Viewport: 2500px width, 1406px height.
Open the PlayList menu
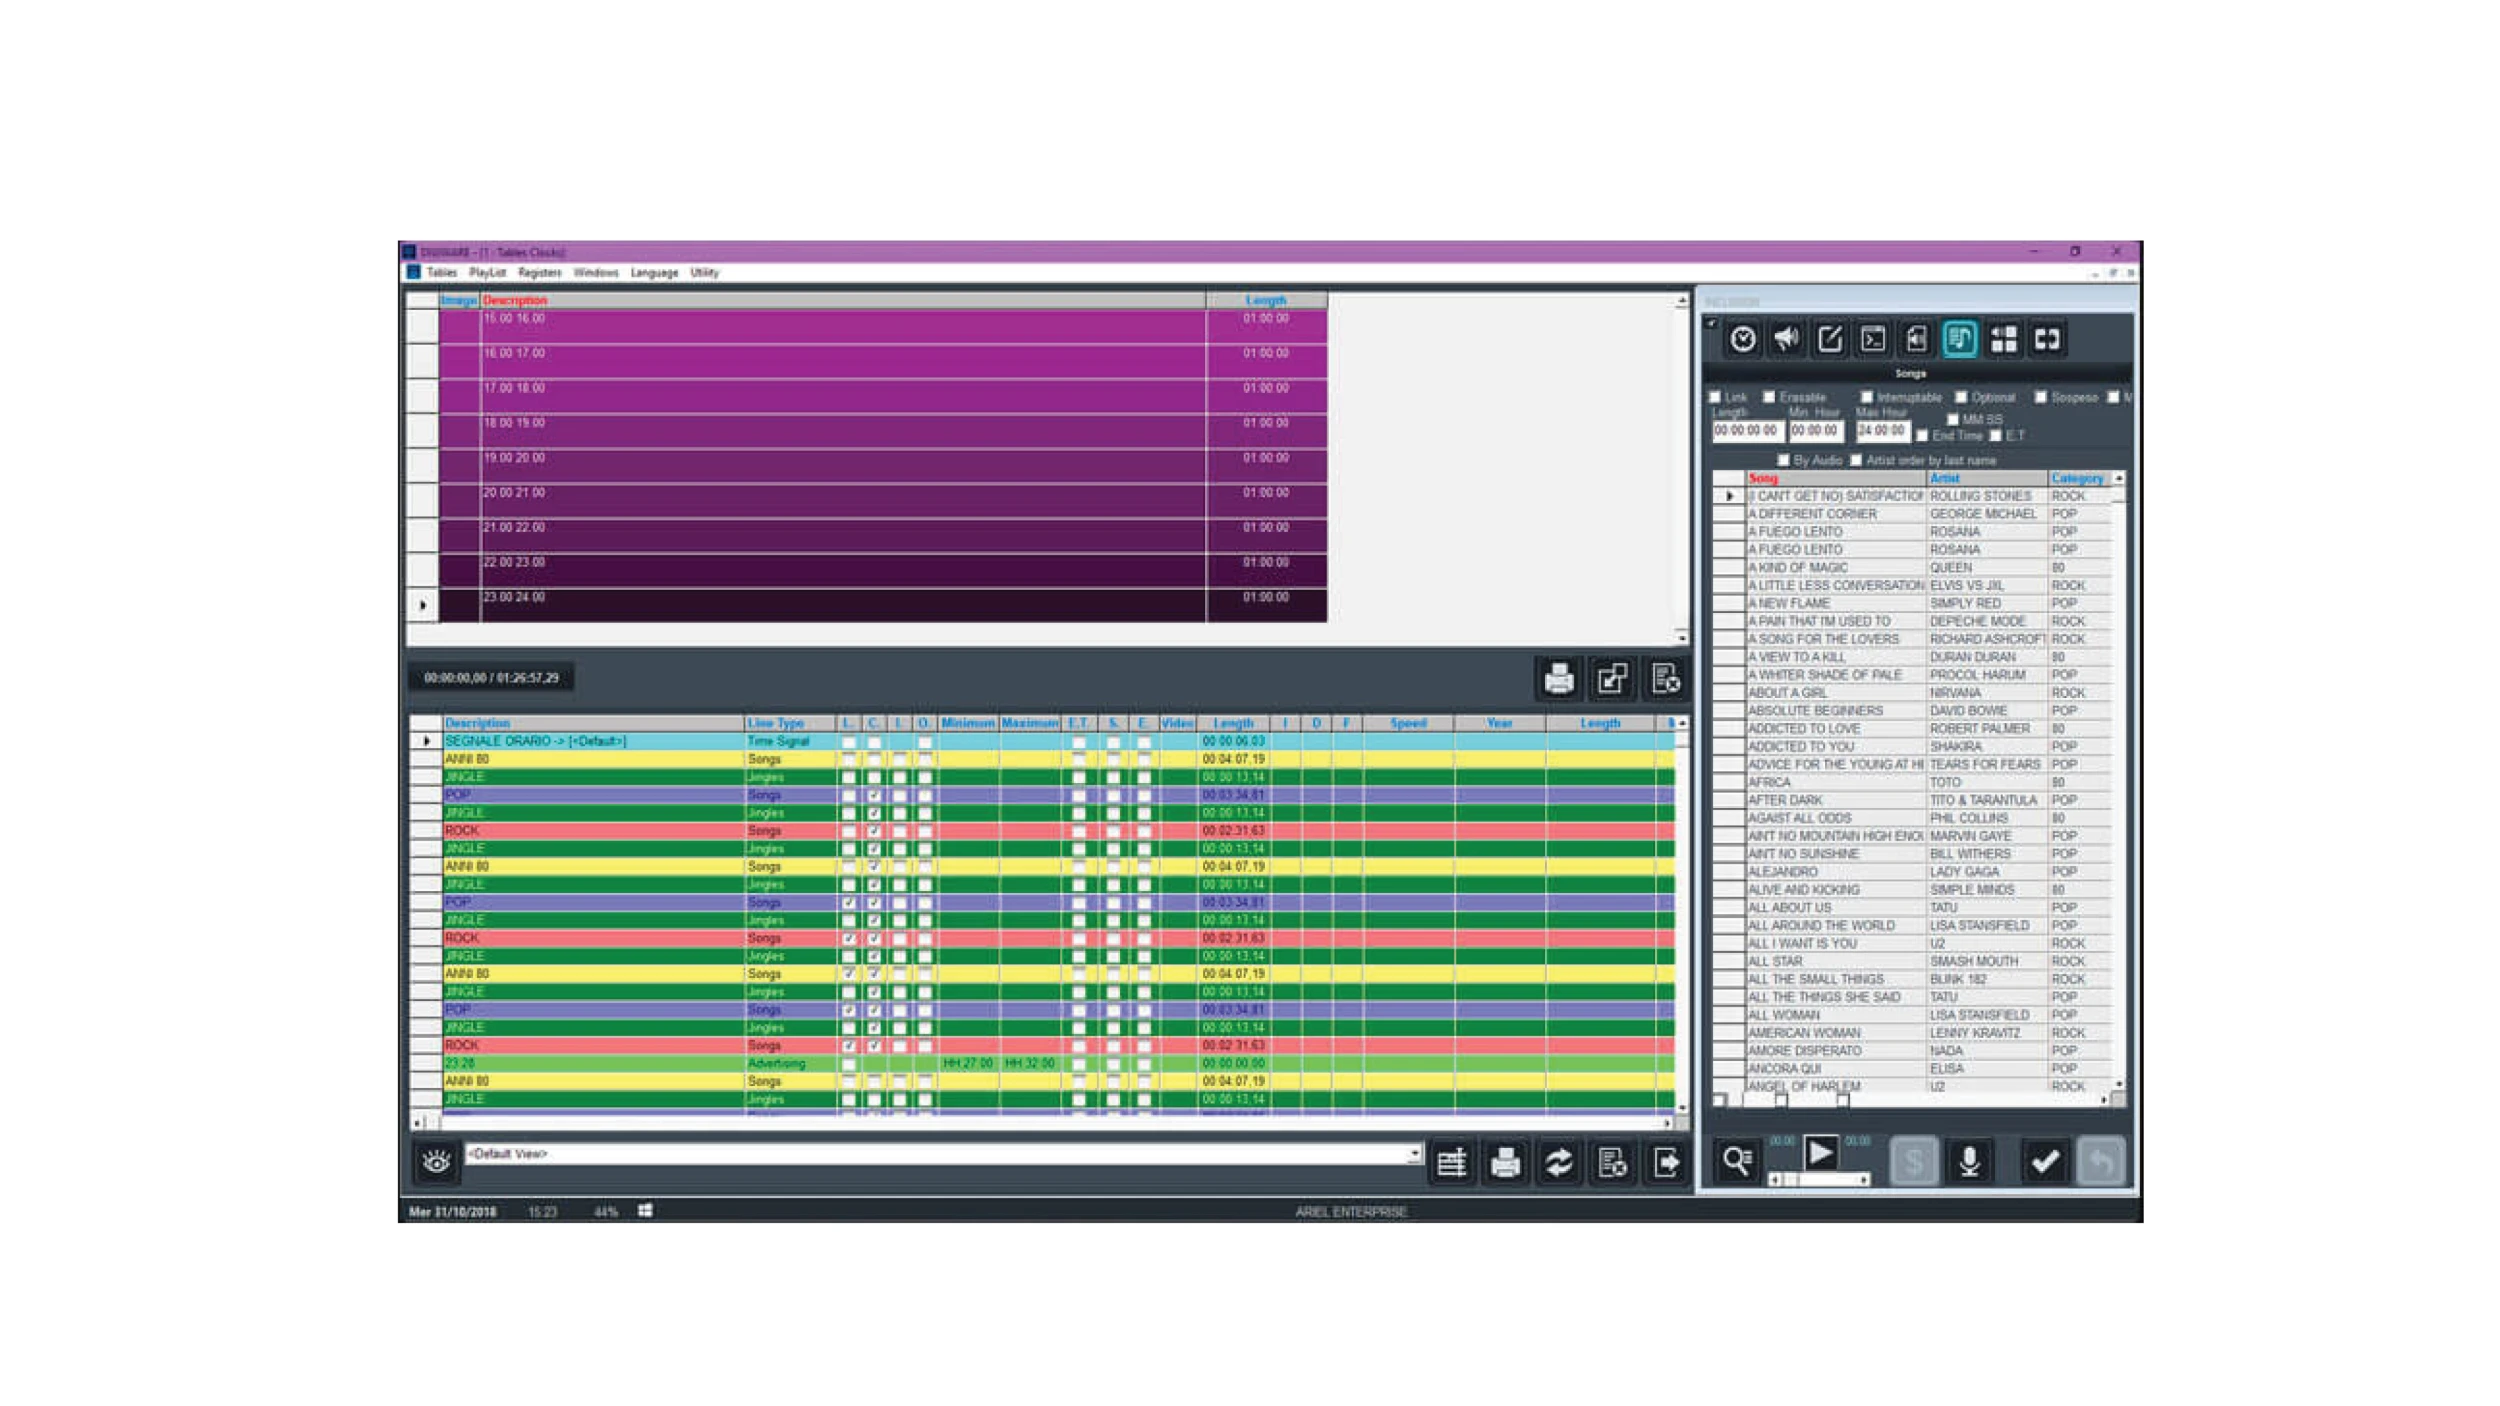pos(487,273)
